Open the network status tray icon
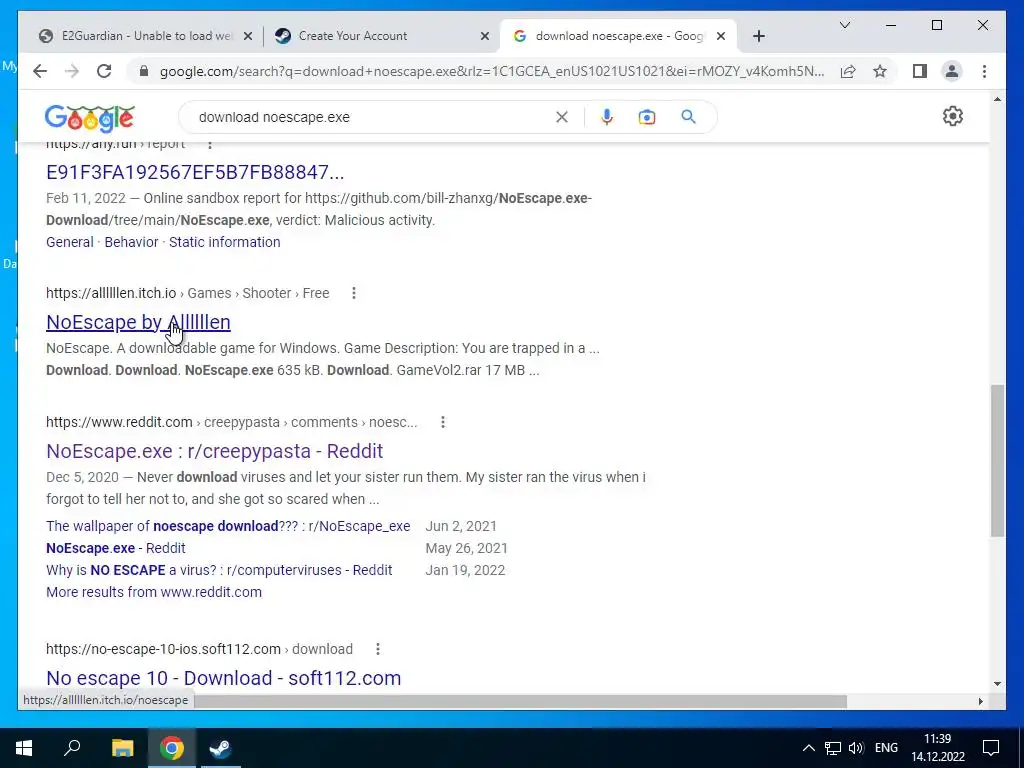Screen dimensions: 1024x768 click(x=833, y=748)
